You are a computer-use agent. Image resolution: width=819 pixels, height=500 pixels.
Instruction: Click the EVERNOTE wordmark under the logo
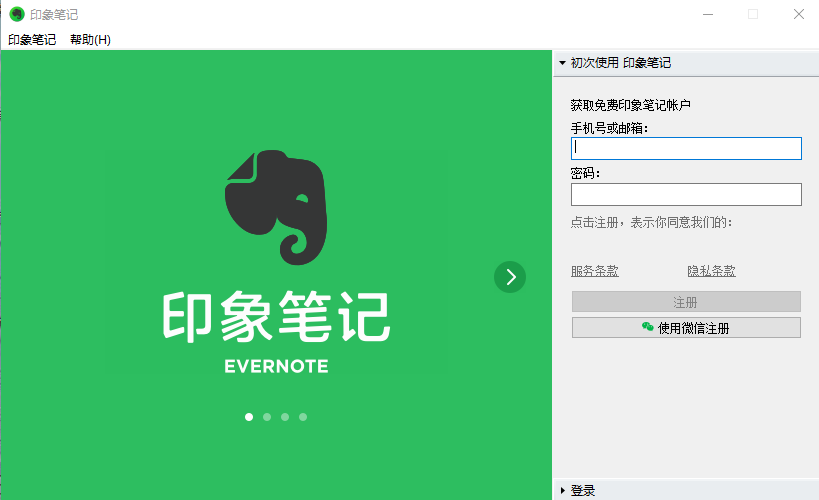pos(276,366)
